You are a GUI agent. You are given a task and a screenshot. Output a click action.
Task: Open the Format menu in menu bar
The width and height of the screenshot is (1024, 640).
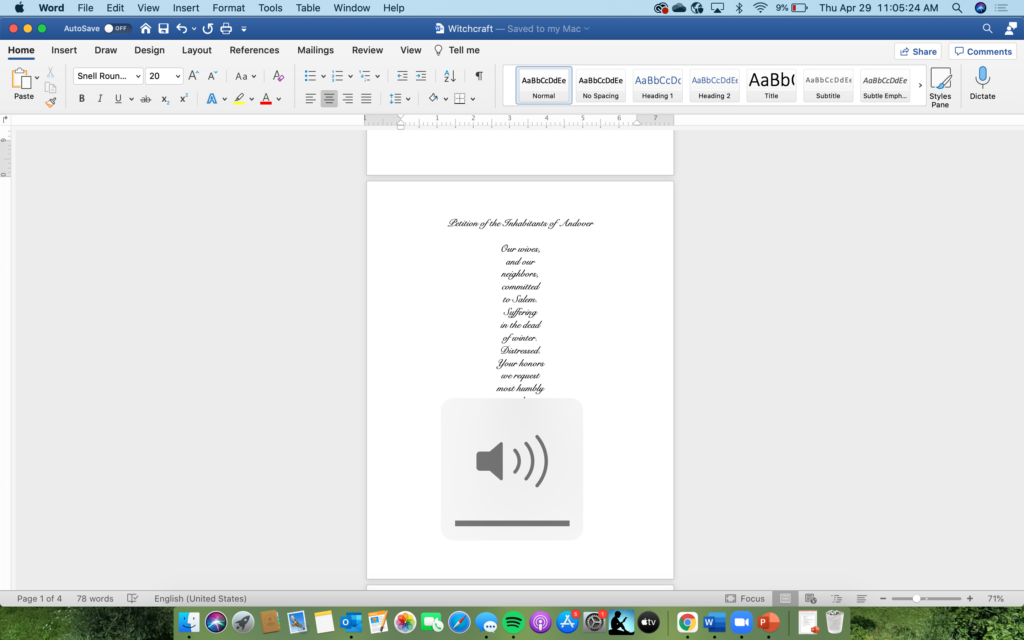coord(229,8)
